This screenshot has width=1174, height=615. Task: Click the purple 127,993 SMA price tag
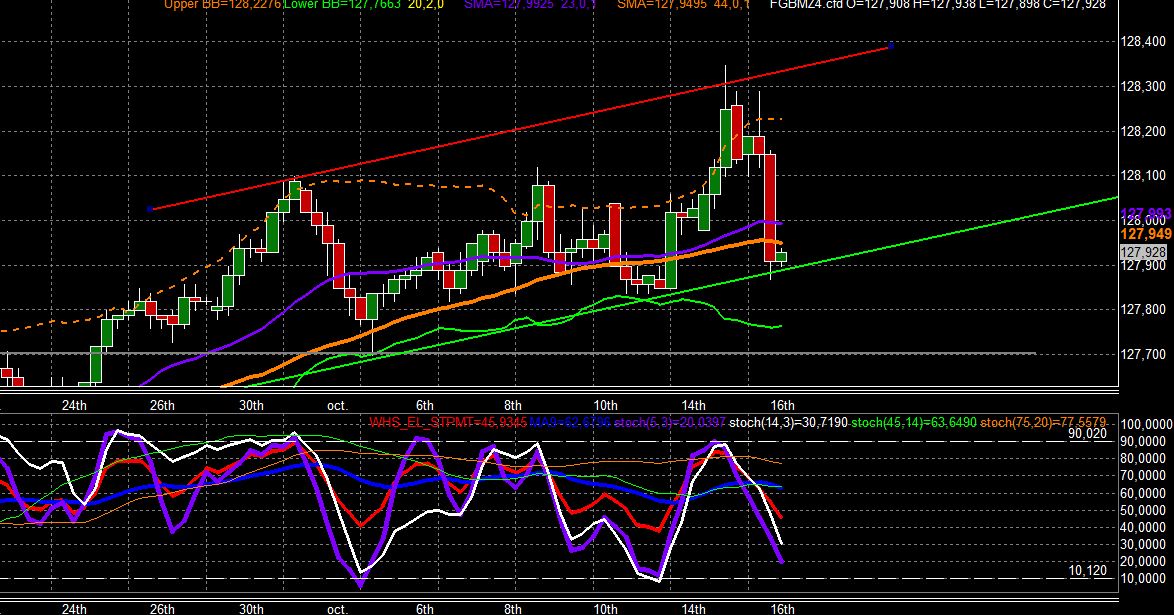click(x=1146, y=214)
